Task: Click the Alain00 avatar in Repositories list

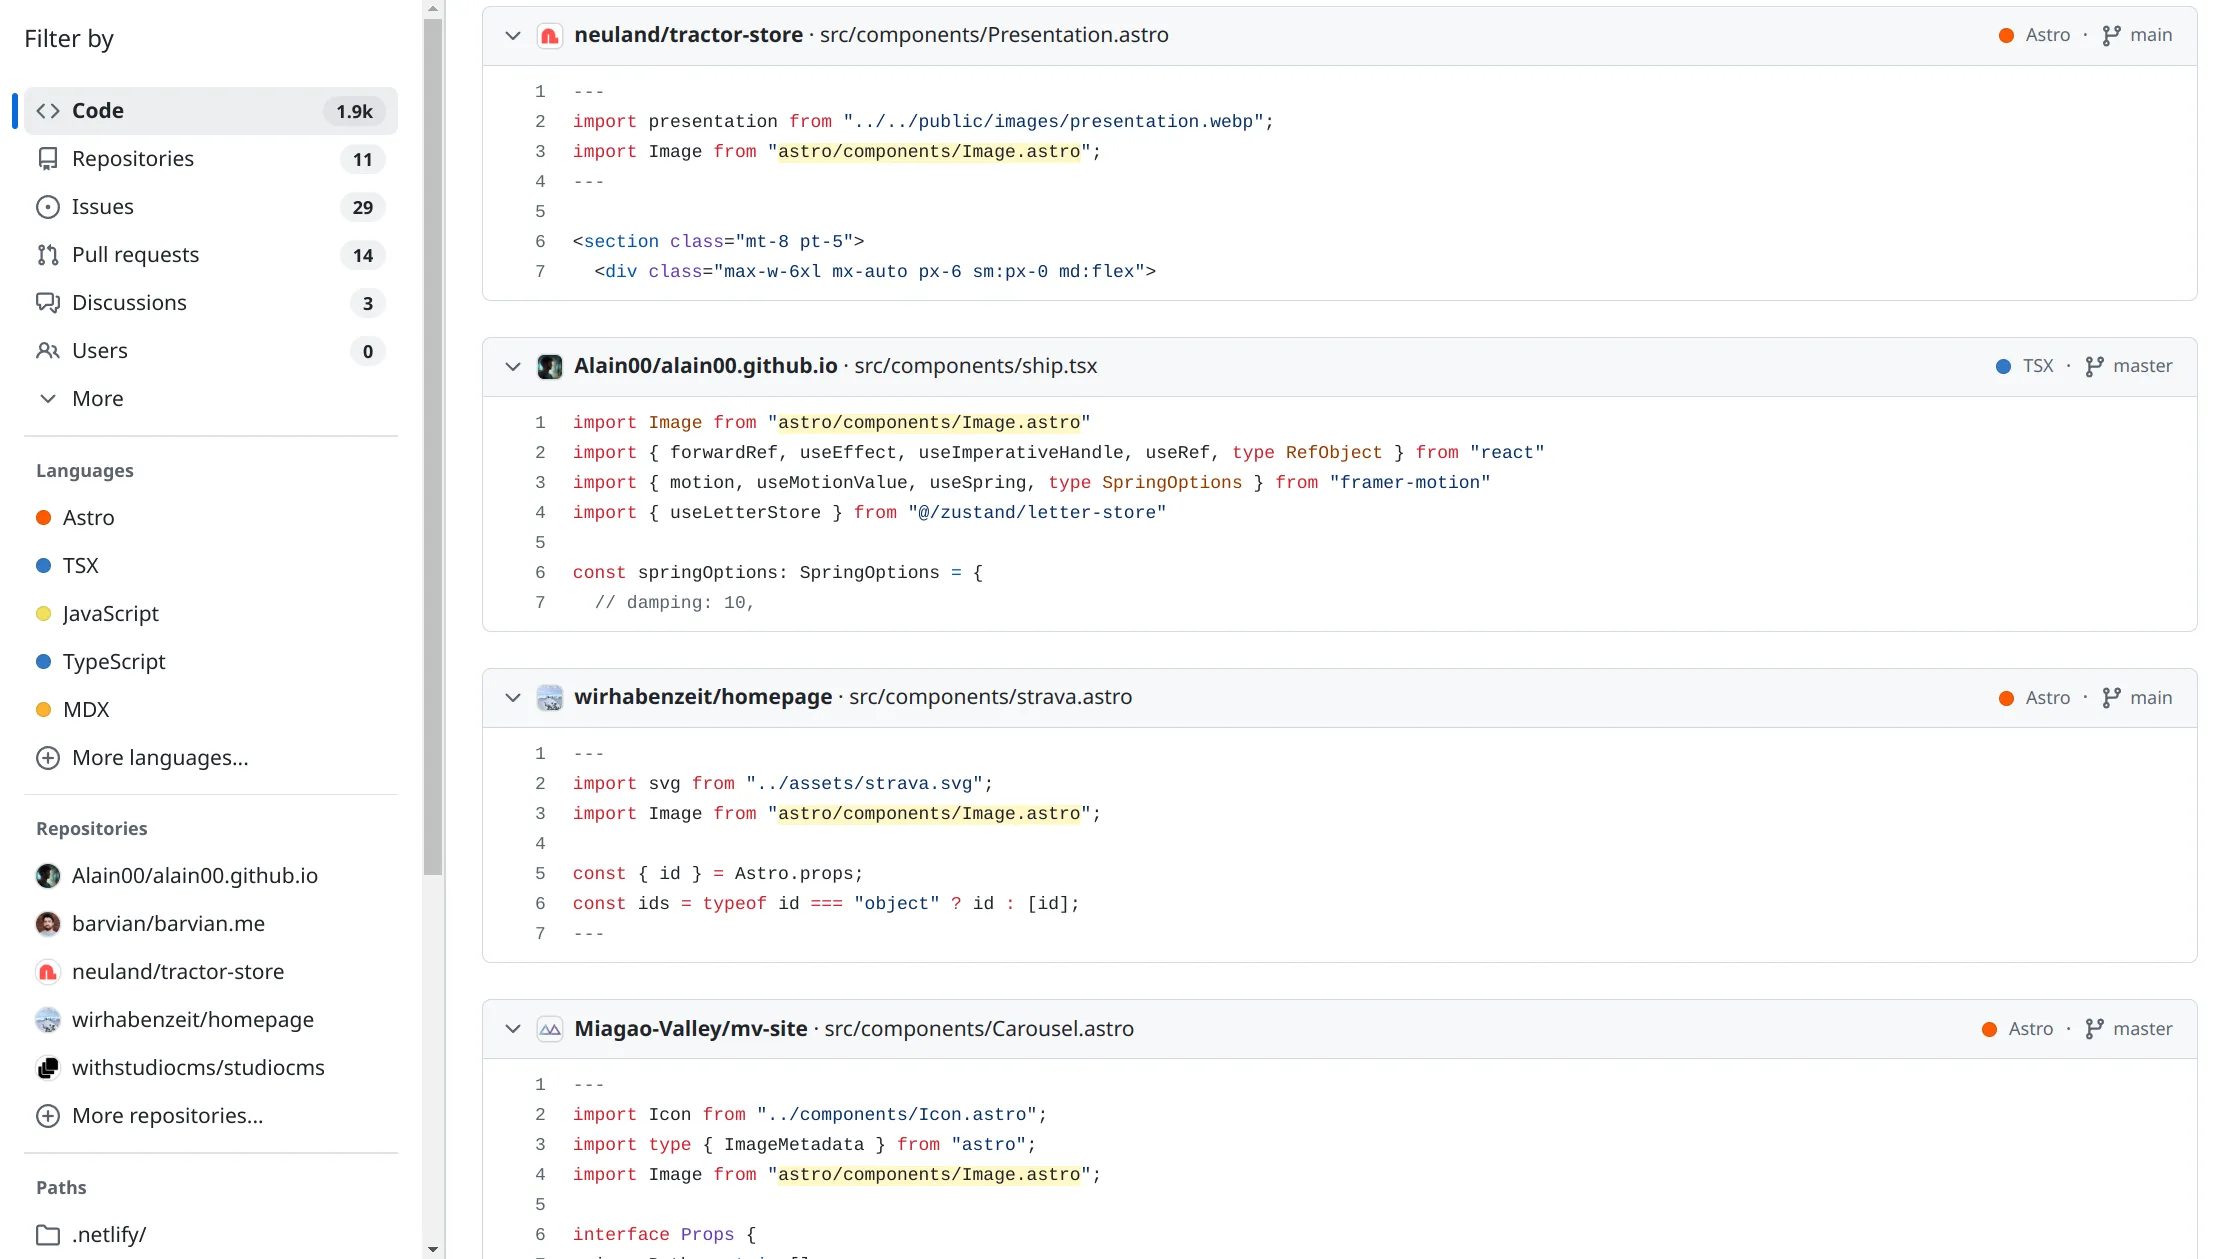Action: [47, 875]
